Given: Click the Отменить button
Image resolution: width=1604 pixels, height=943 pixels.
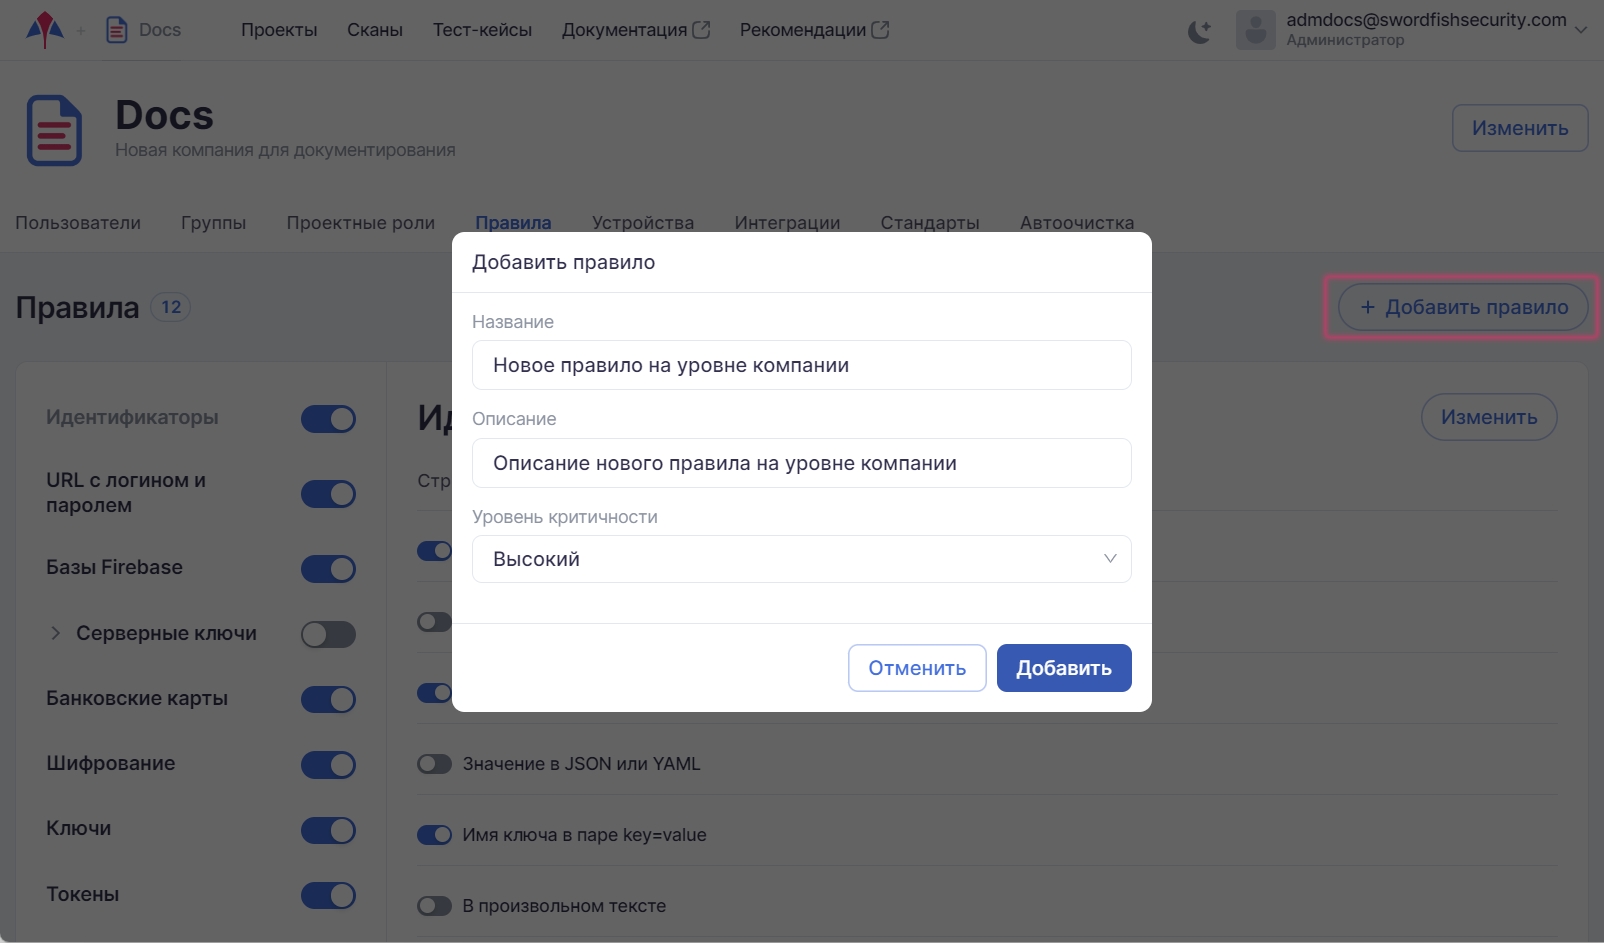Looking at the screenshot, I should click(916, 668).
